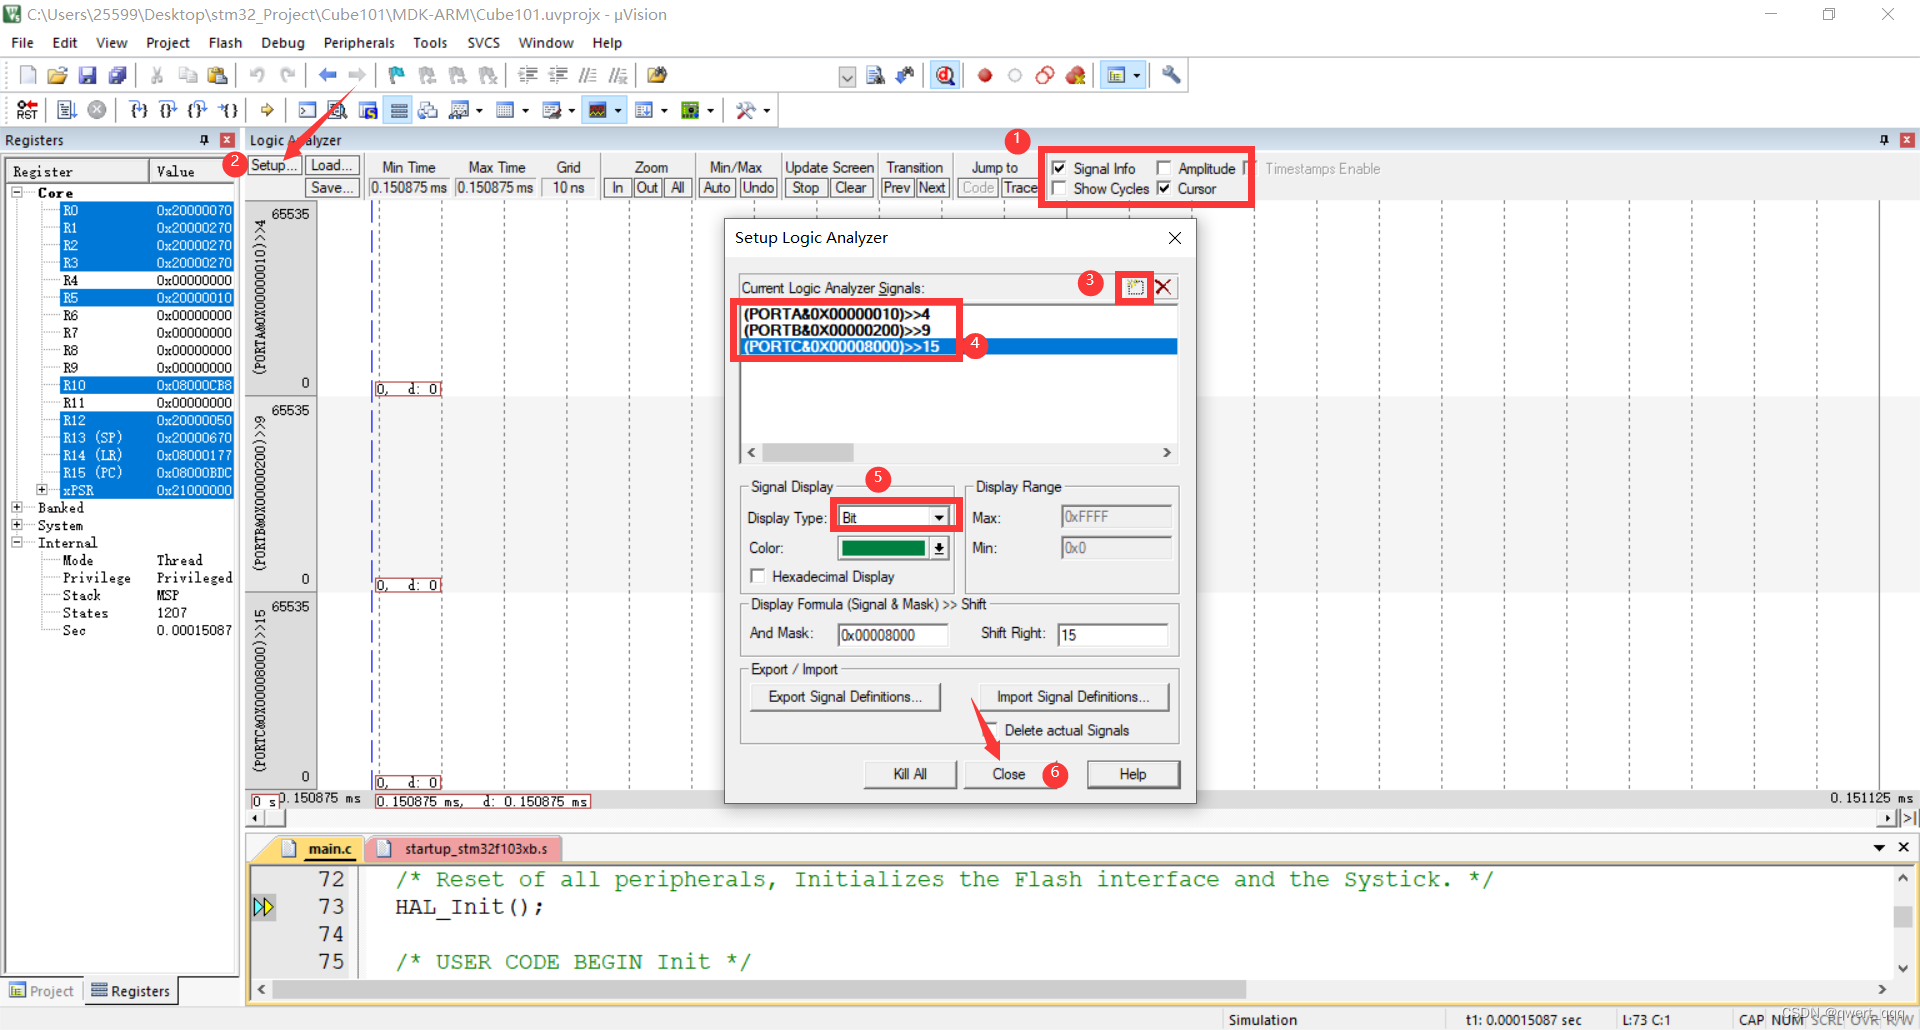
Task: Insert breakpoint with solid red circle icon
Action: pyautogui.click(x=985, y=75)
